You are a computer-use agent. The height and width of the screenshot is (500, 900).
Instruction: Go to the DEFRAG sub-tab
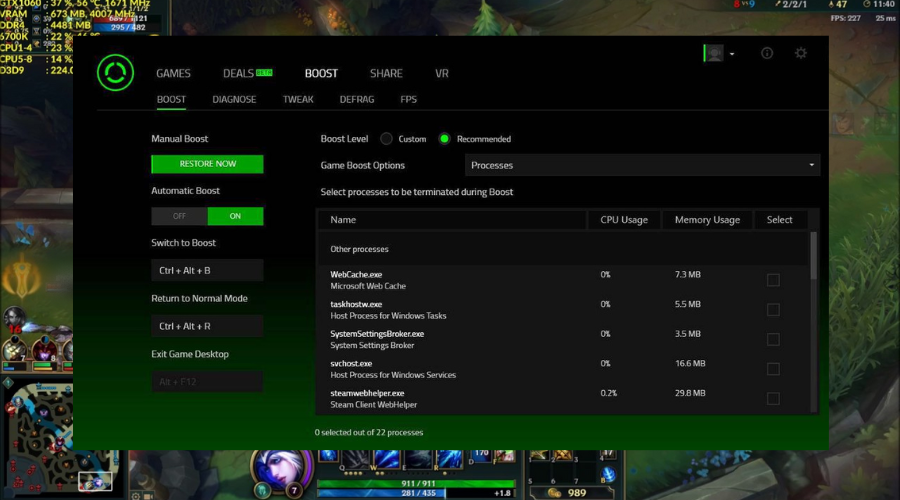(x=356, y=99)
